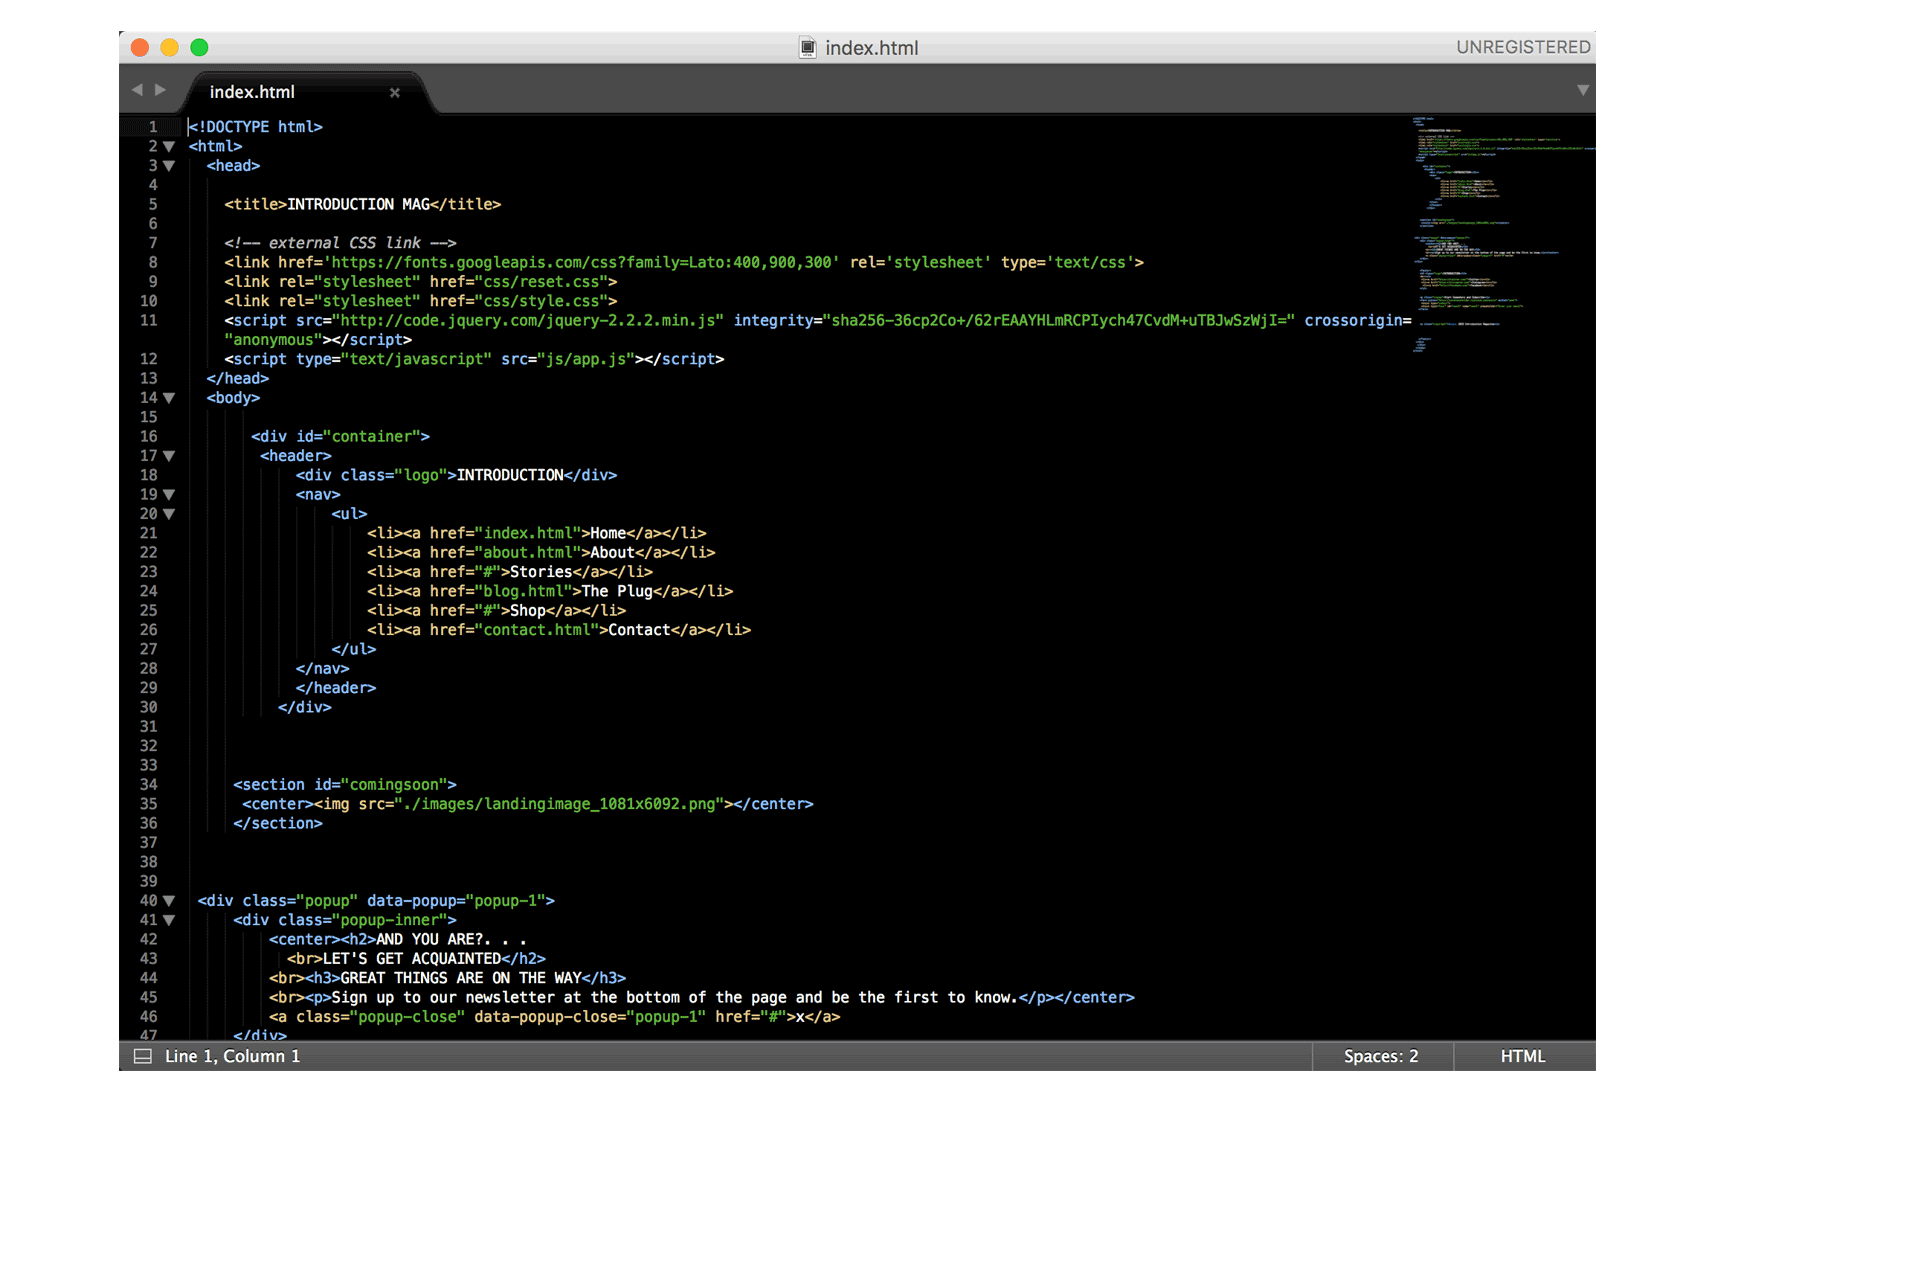This screenshot has height=1284, width=1908.
Task: Fold the popup-inner div on line 41
Action: click(x=169, y=920)
